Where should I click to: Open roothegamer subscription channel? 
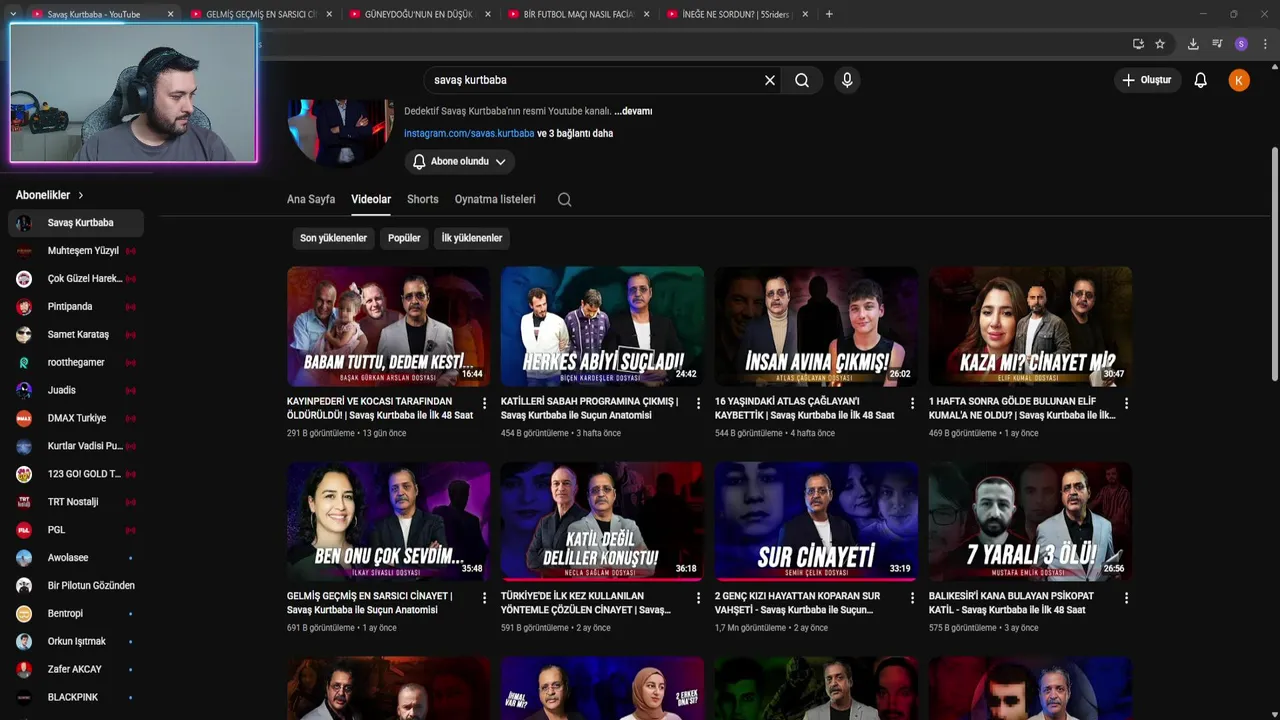click(76, 363)
